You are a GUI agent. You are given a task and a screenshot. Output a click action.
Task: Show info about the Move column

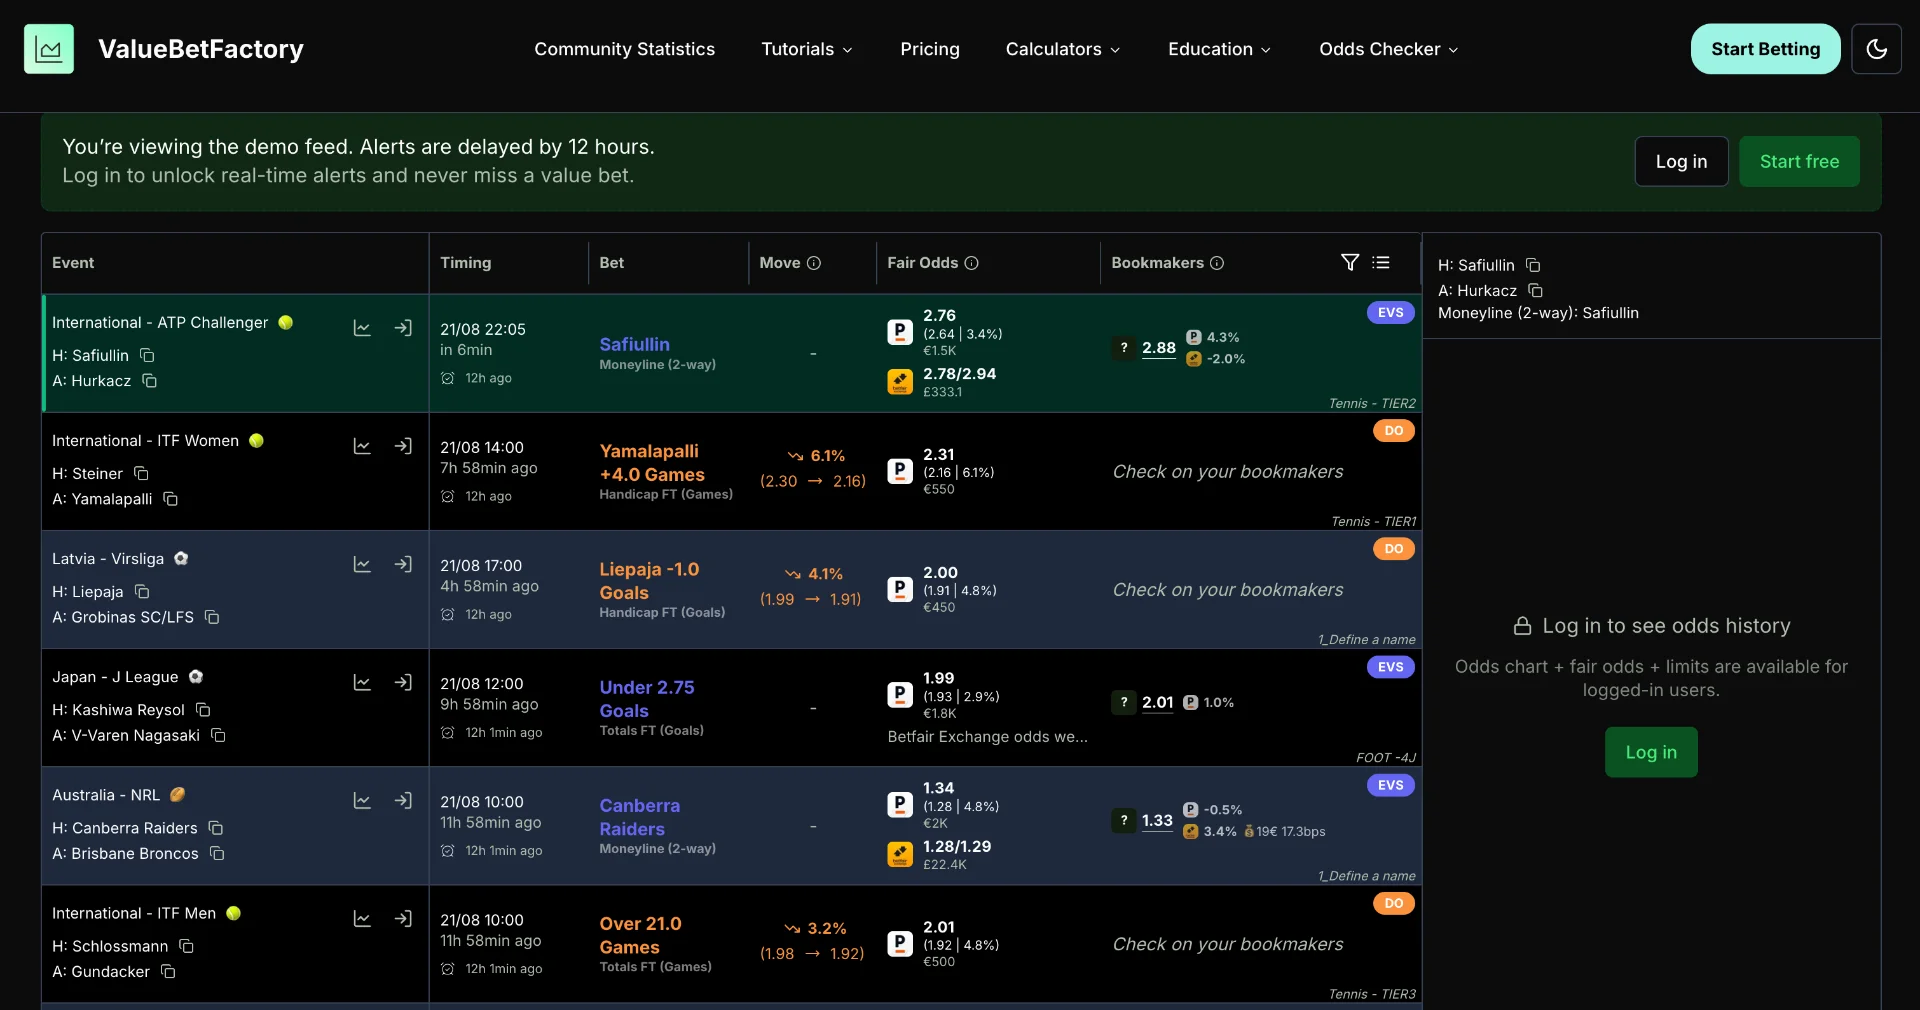click(814, 263)
